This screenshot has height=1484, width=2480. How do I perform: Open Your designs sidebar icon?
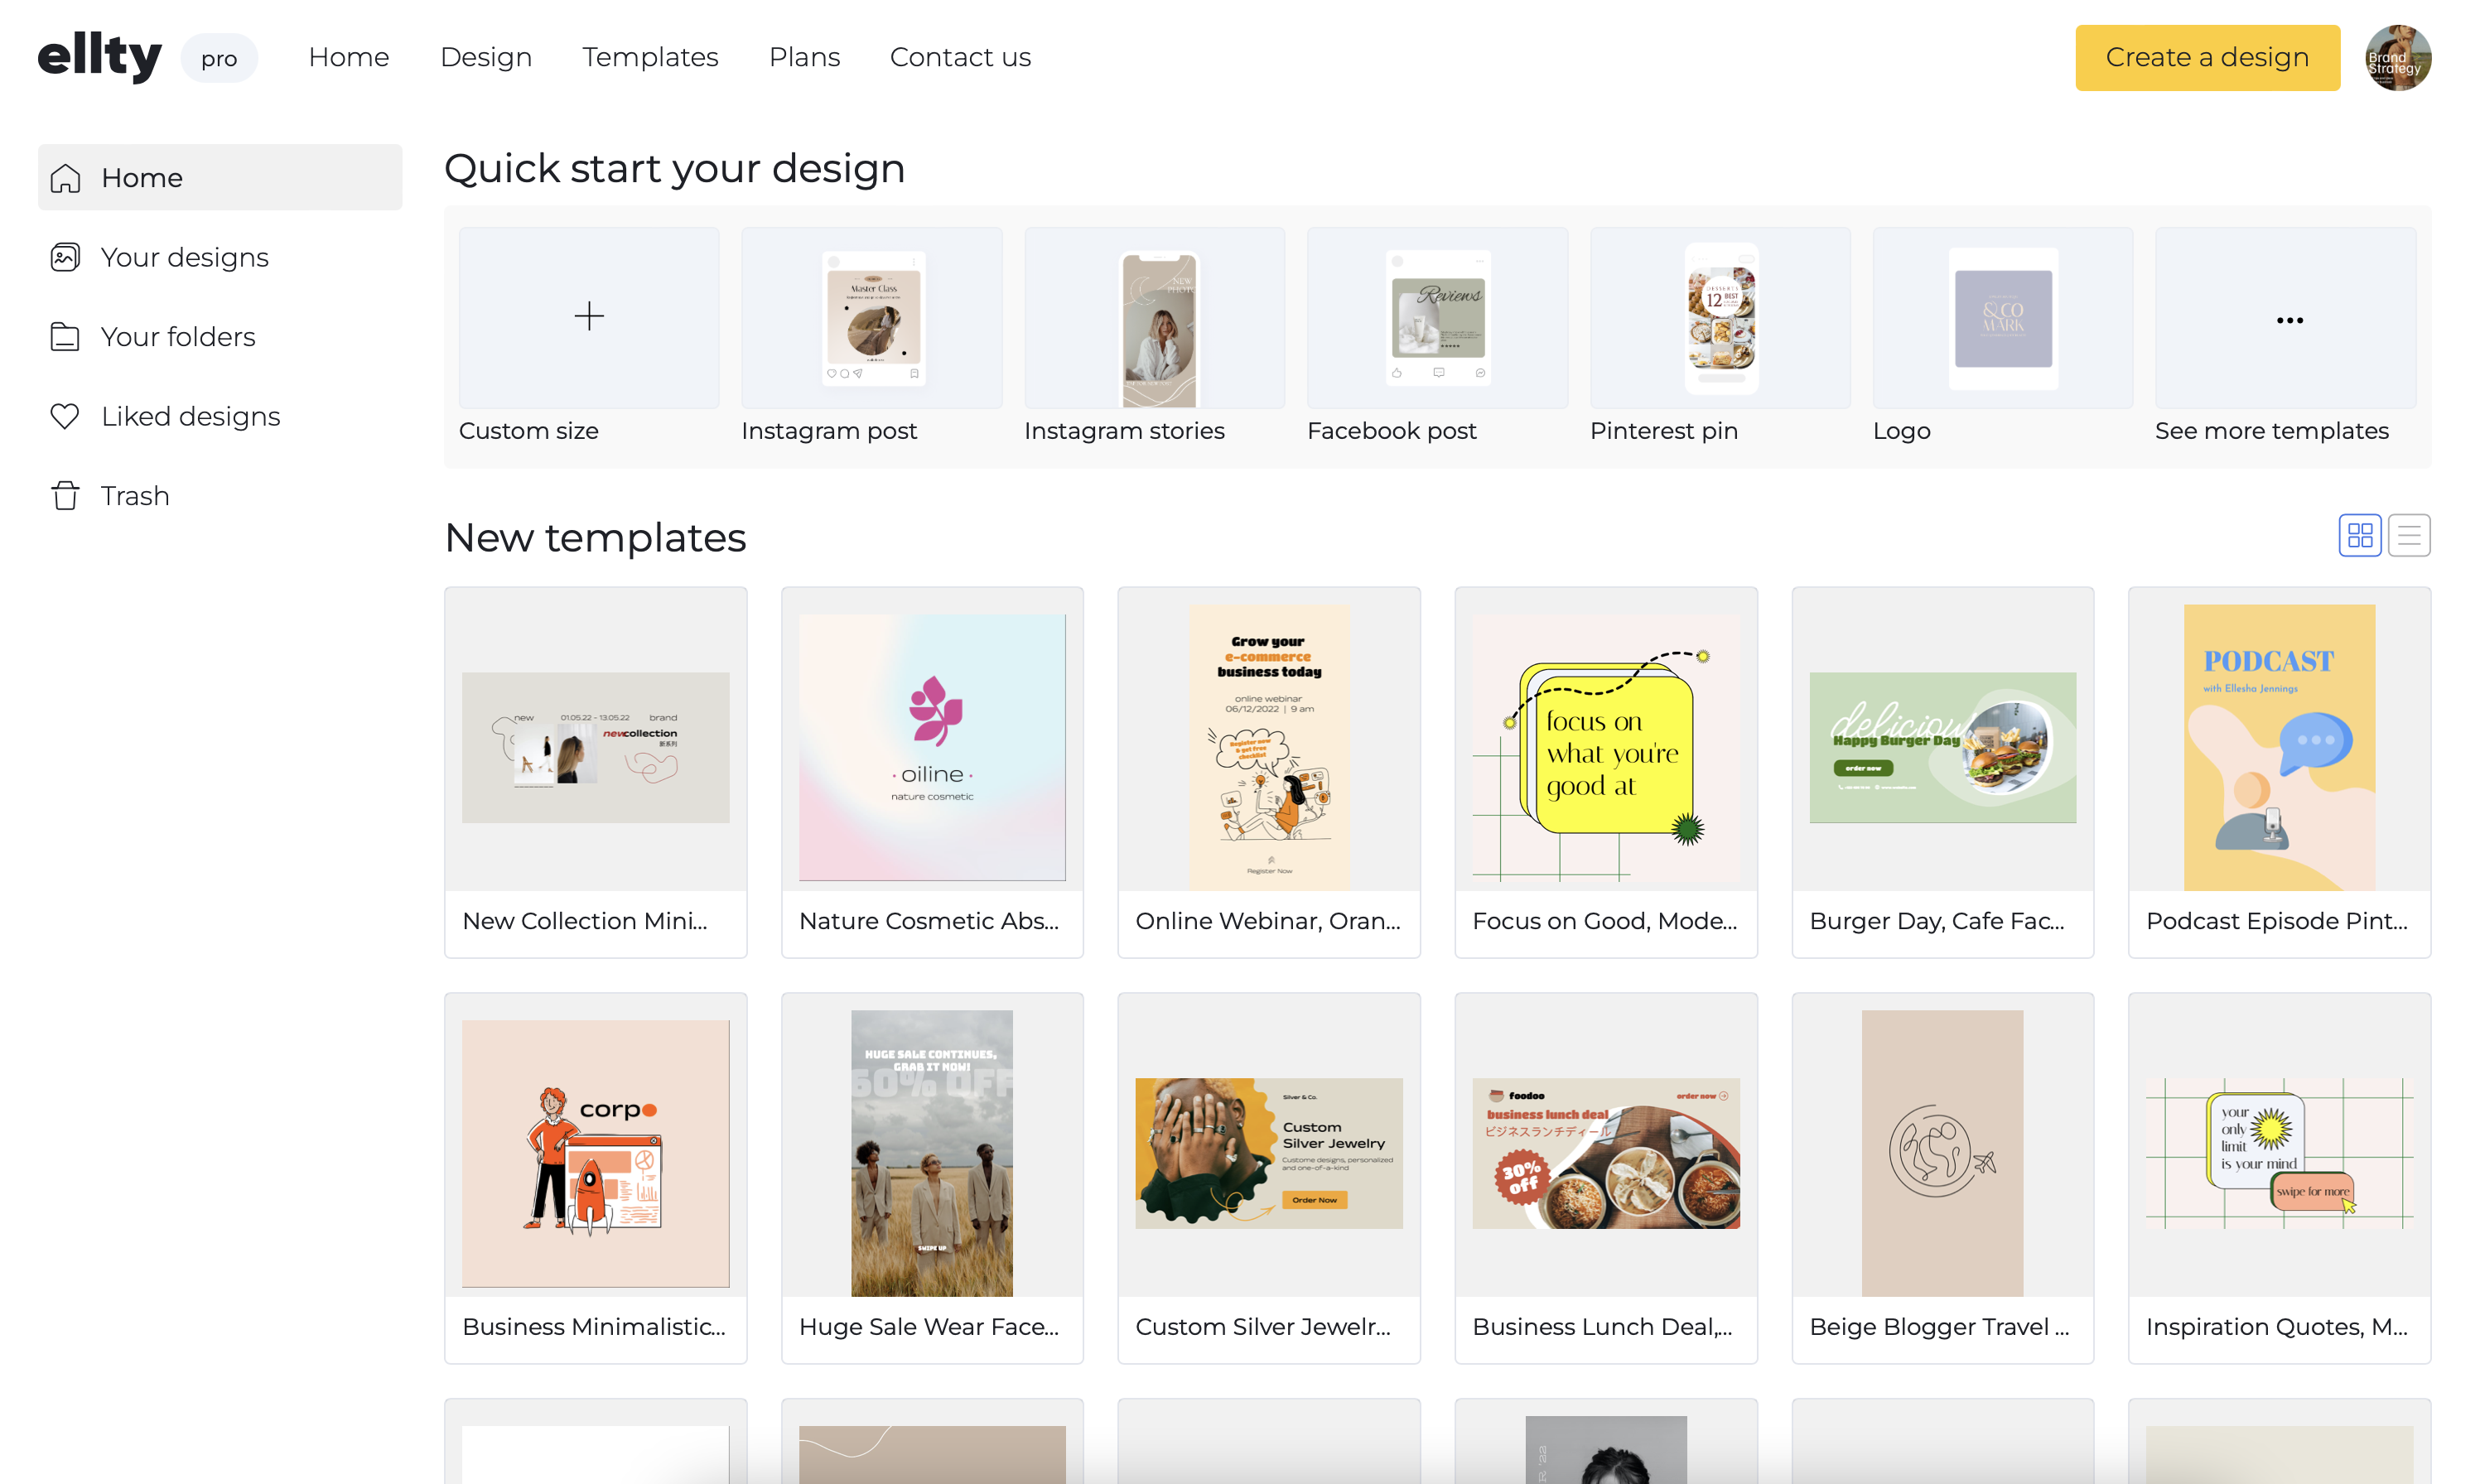pyautogui.click(x=65, y=257)
